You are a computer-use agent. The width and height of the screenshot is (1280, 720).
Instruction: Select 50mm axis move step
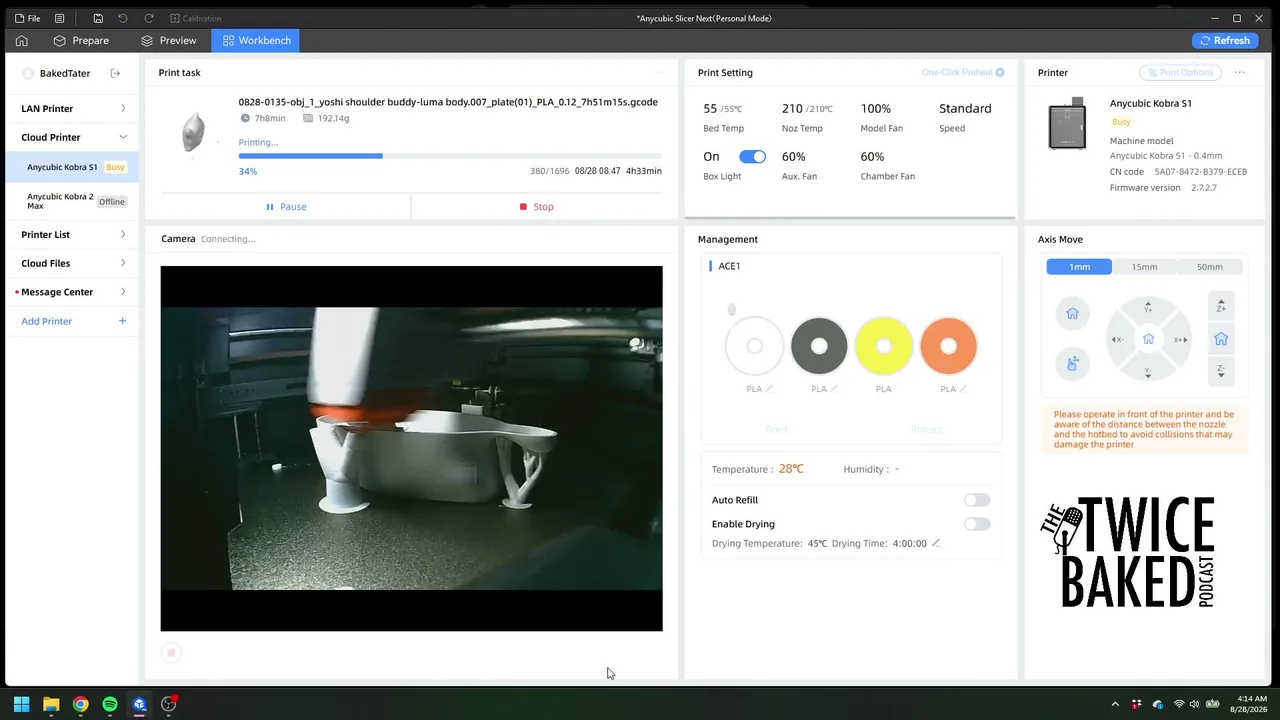pyautogui.click(x=1210, y=267)
